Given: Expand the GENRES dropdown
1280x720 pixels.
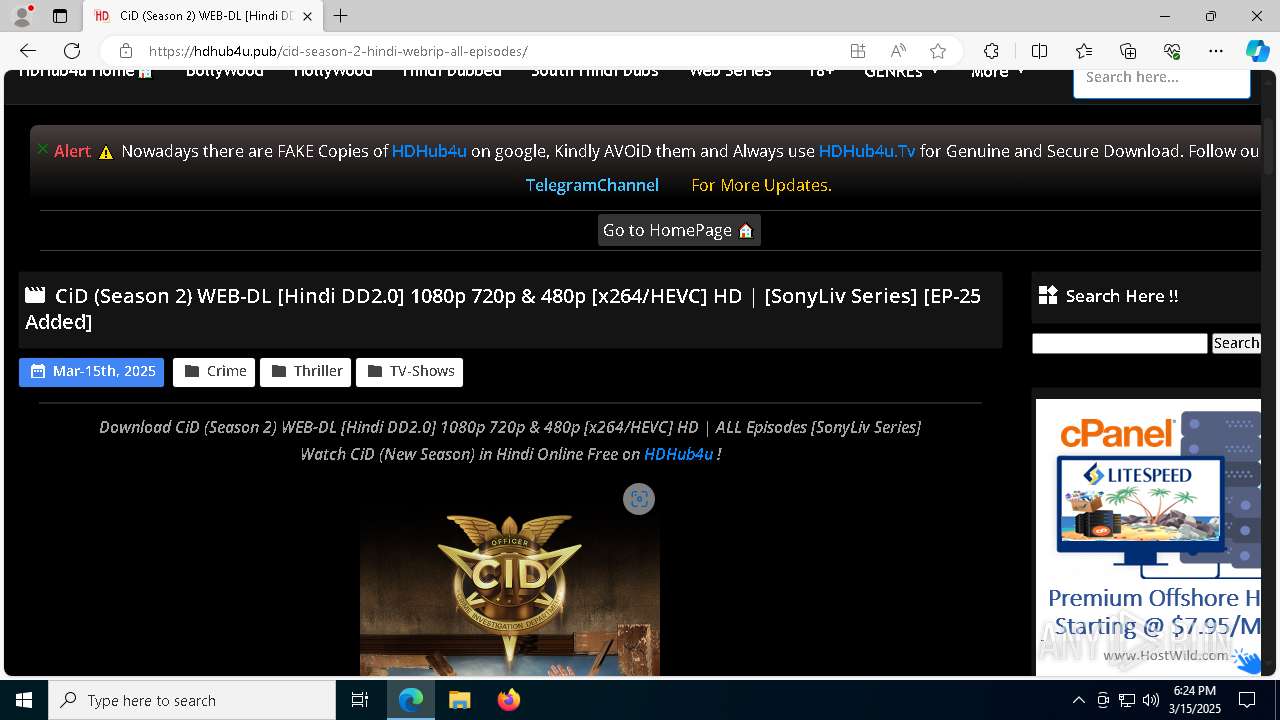Looking at the screenshot, I should [x=901, y=73].
